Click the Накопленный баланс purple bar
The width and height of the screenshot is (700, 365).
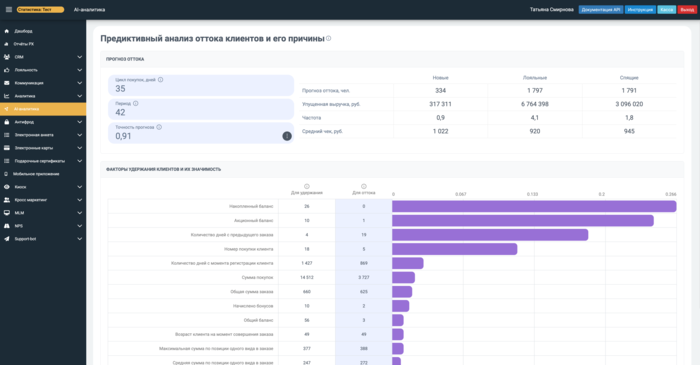tap(534, 206)
